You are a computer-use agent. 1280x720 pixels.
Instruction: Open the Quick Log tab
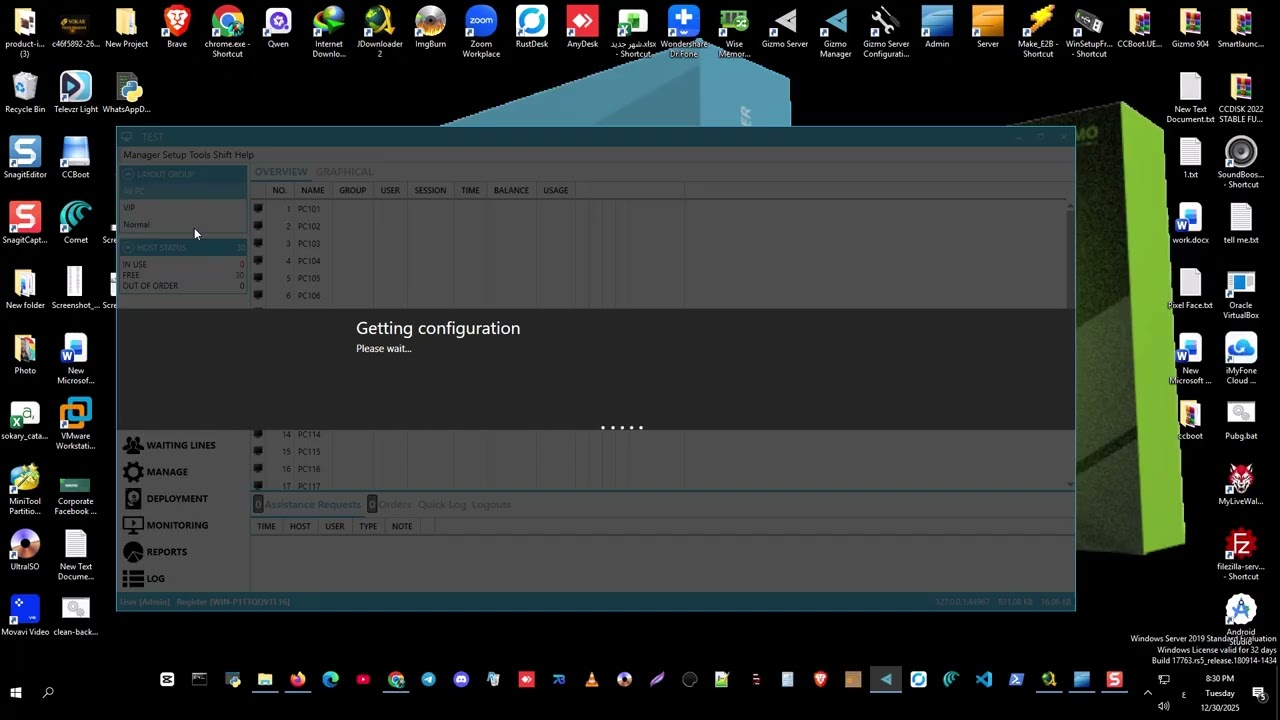click(442, 504)
